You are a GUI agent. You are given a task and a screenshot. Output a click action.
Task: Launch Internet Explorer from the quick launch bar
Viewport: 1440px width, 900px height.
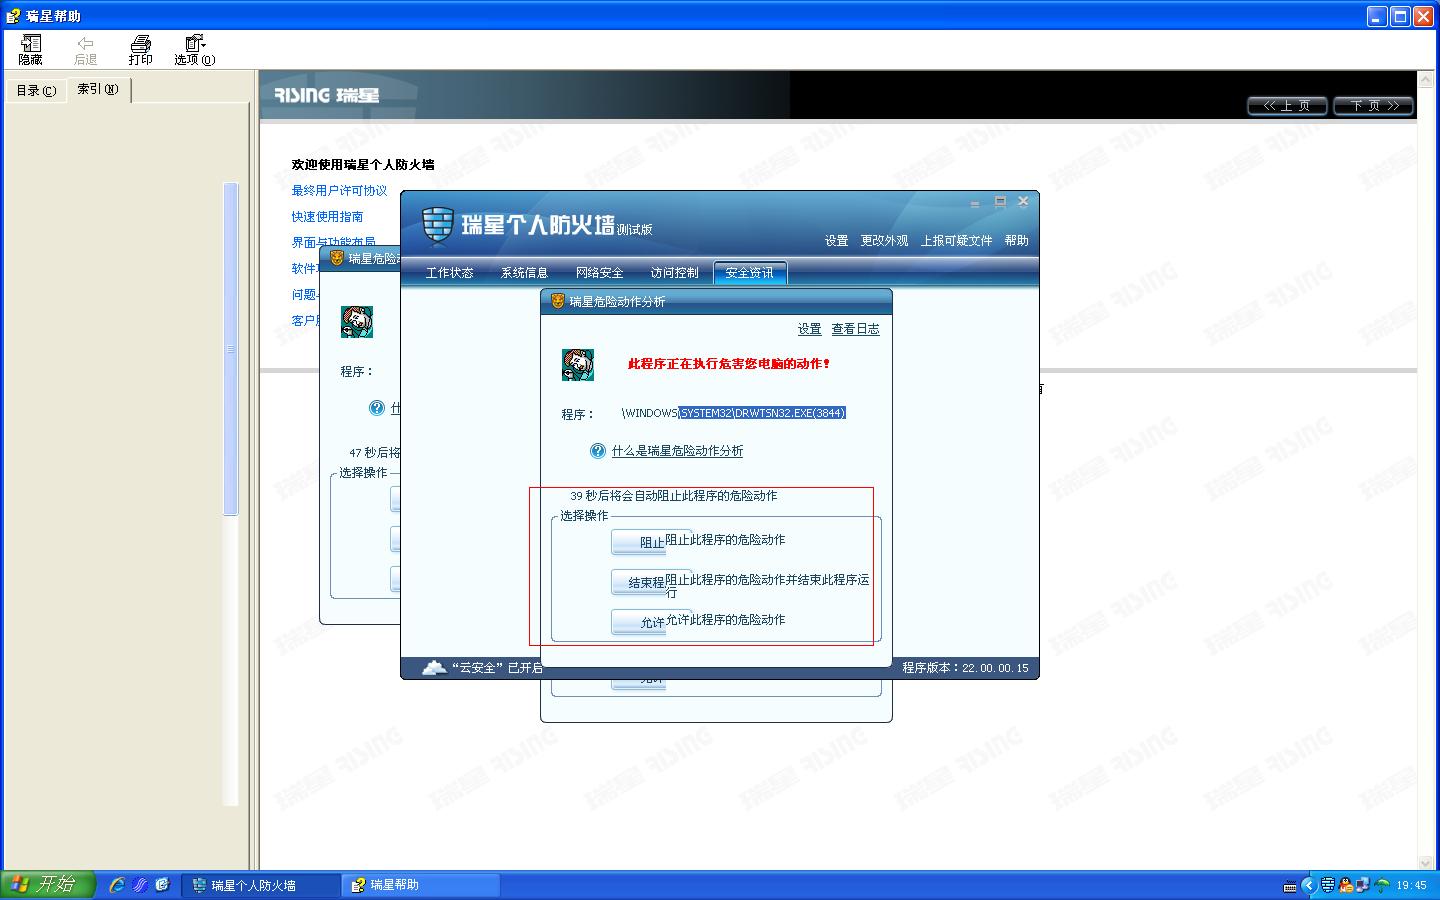tap(117, 885)
